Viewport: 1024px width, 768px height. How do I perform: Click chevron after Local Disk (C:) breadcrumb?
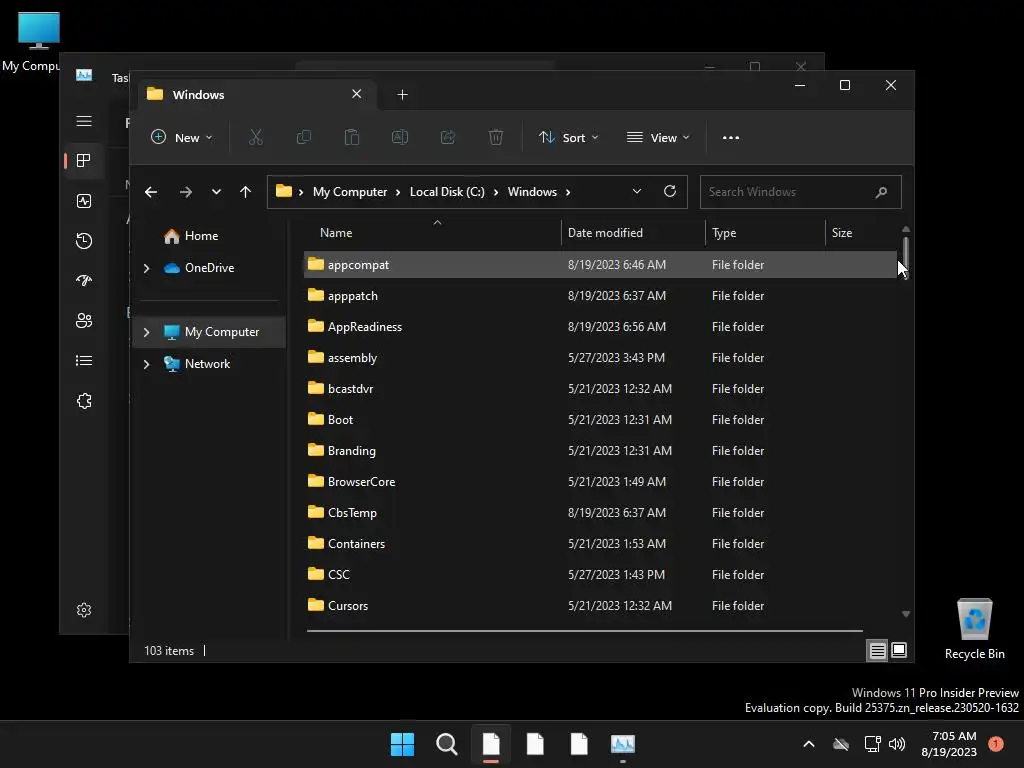[496, 192]
